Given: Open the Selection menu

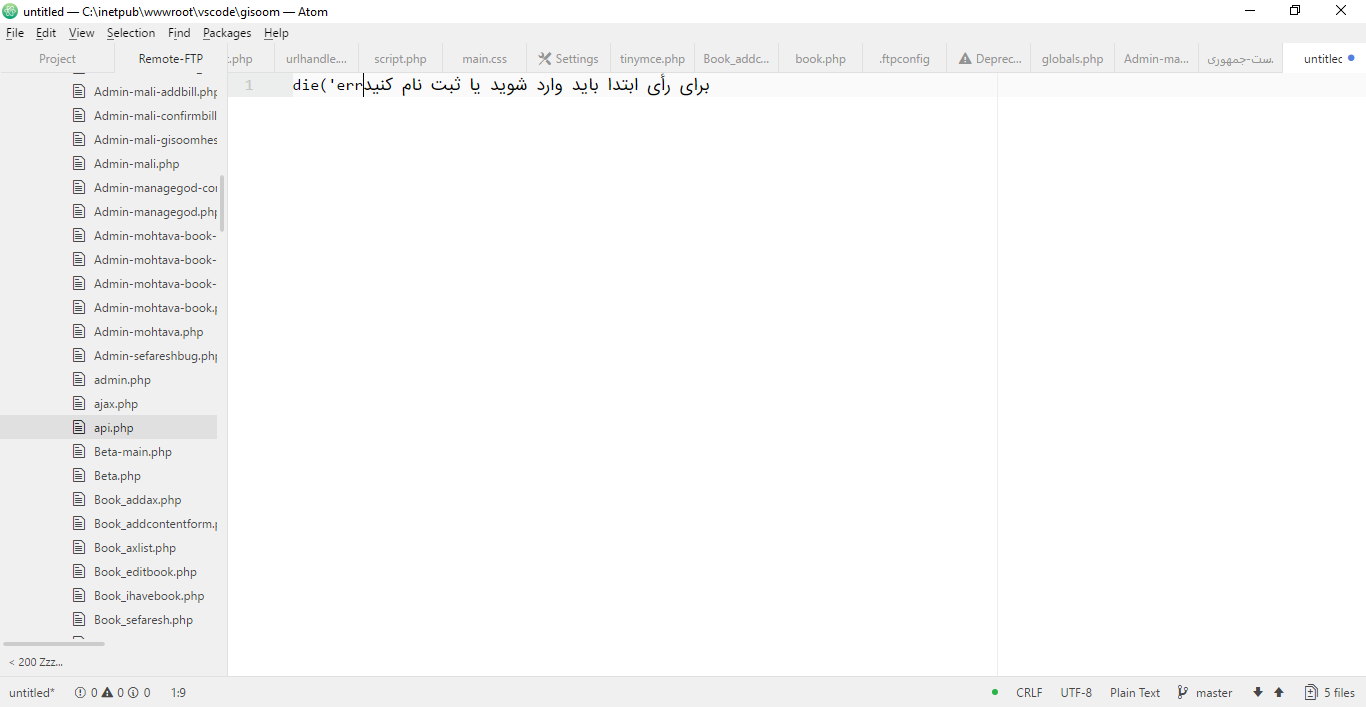Looking at the screenshot, I should (x=131, y=33).
